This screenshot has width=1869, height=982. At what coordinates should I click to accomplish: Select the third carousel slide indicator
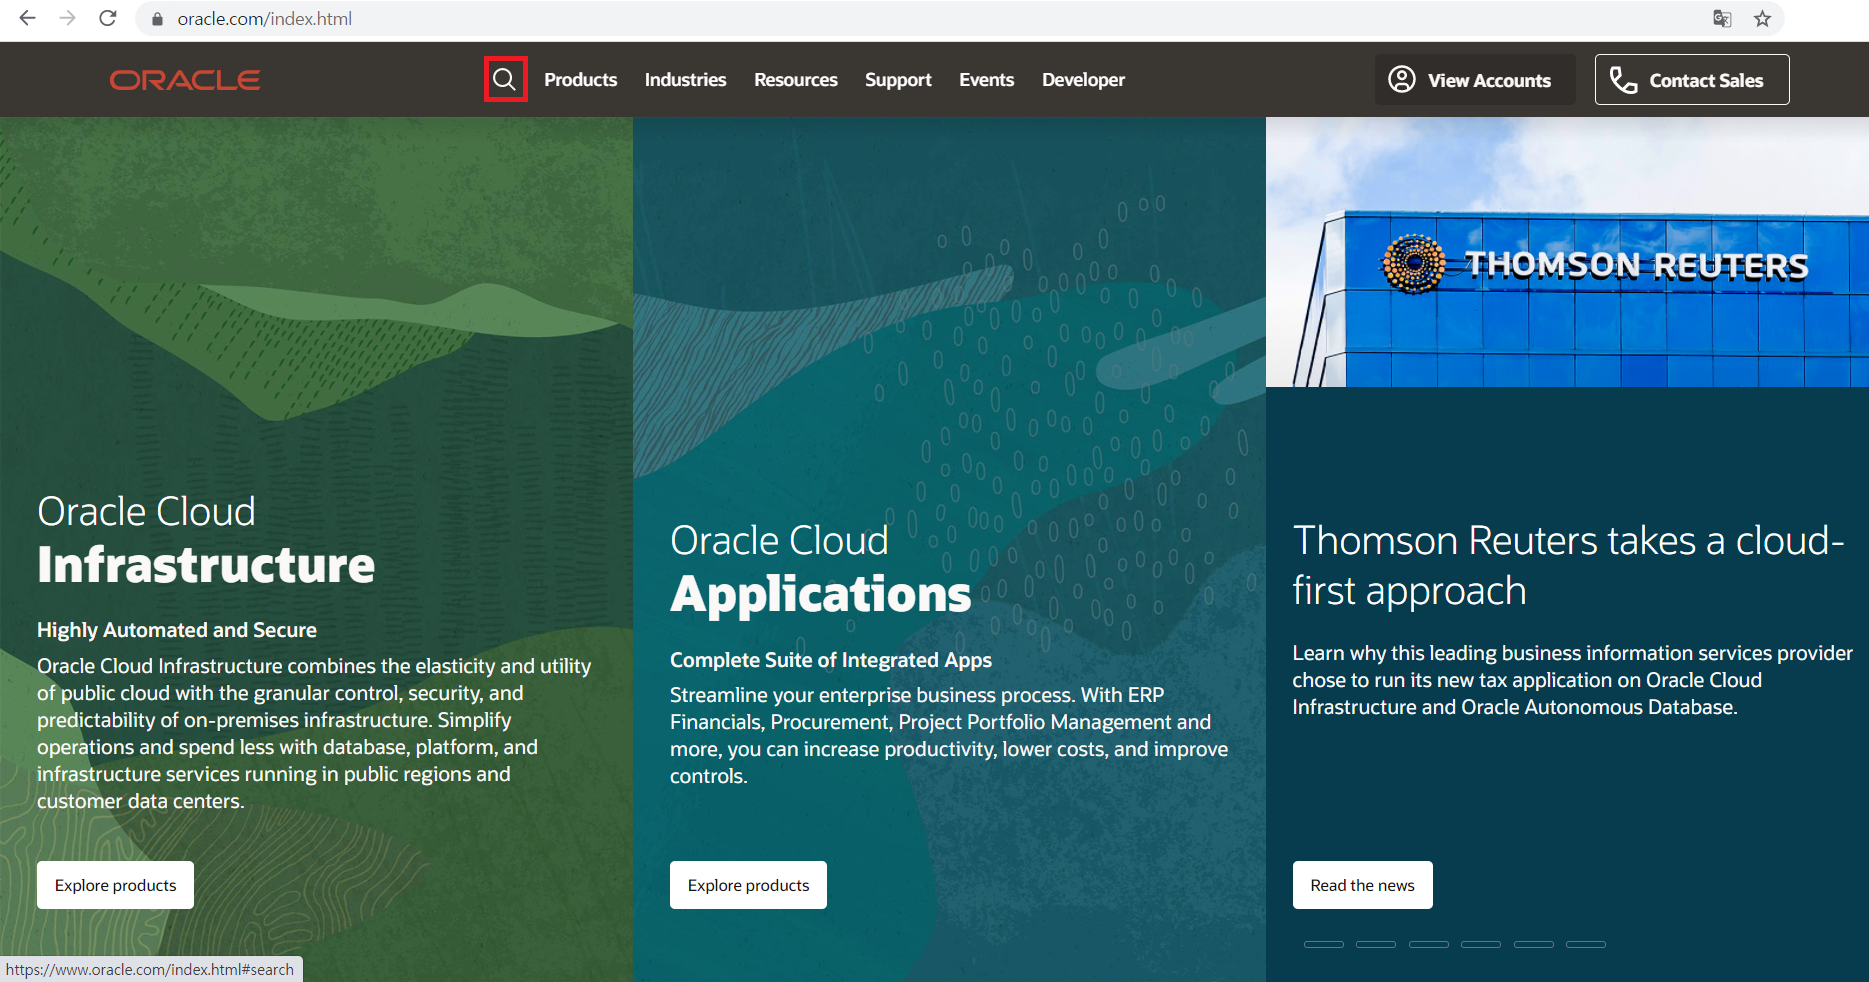(x=1429, y=944)
